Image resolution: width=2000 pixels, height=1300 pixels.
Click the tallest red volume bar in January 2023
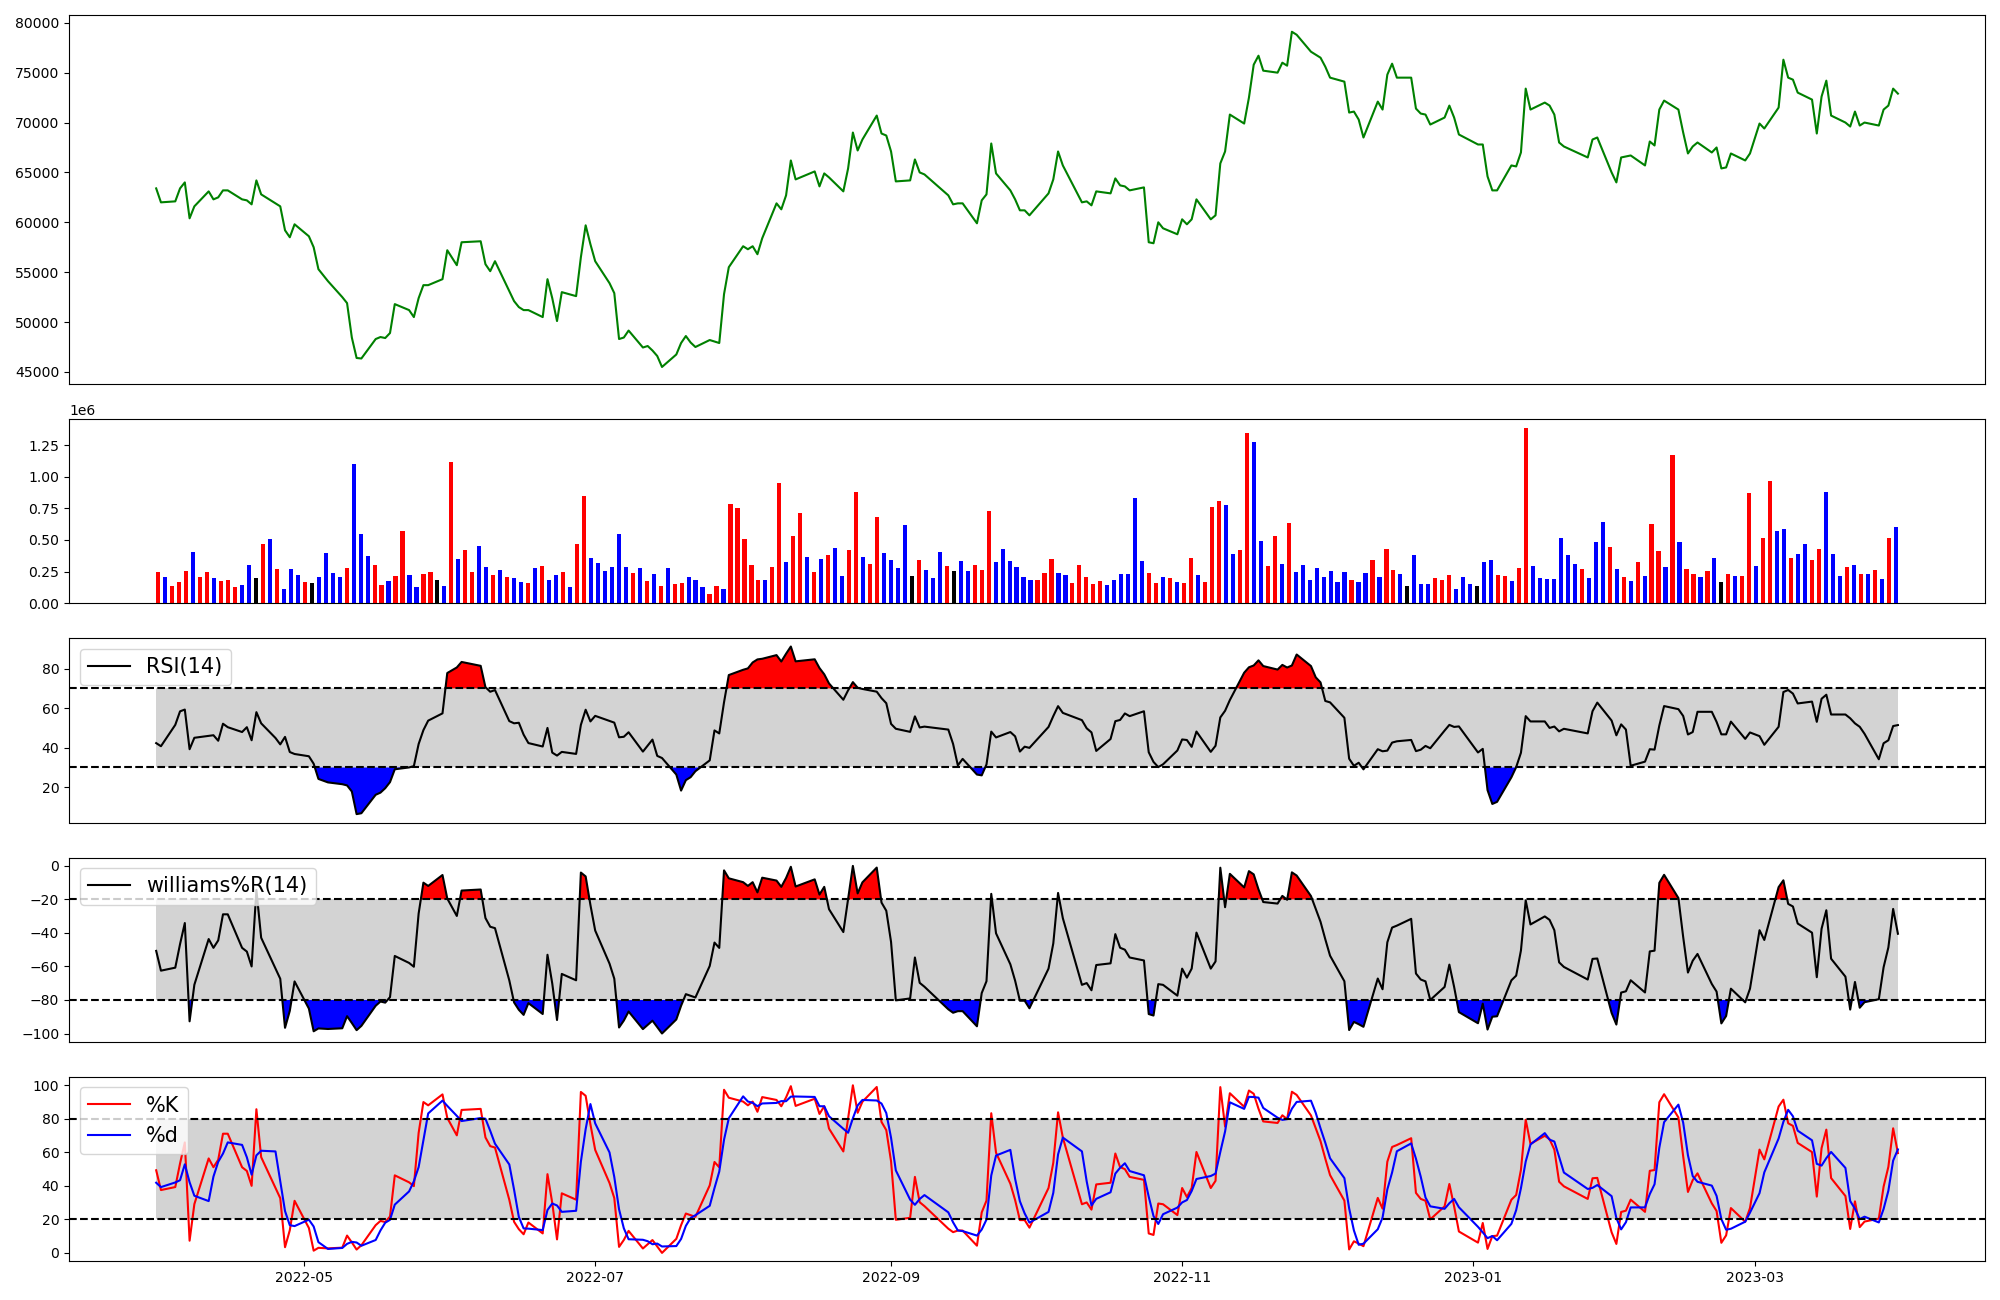click(x=1526, y=515)
